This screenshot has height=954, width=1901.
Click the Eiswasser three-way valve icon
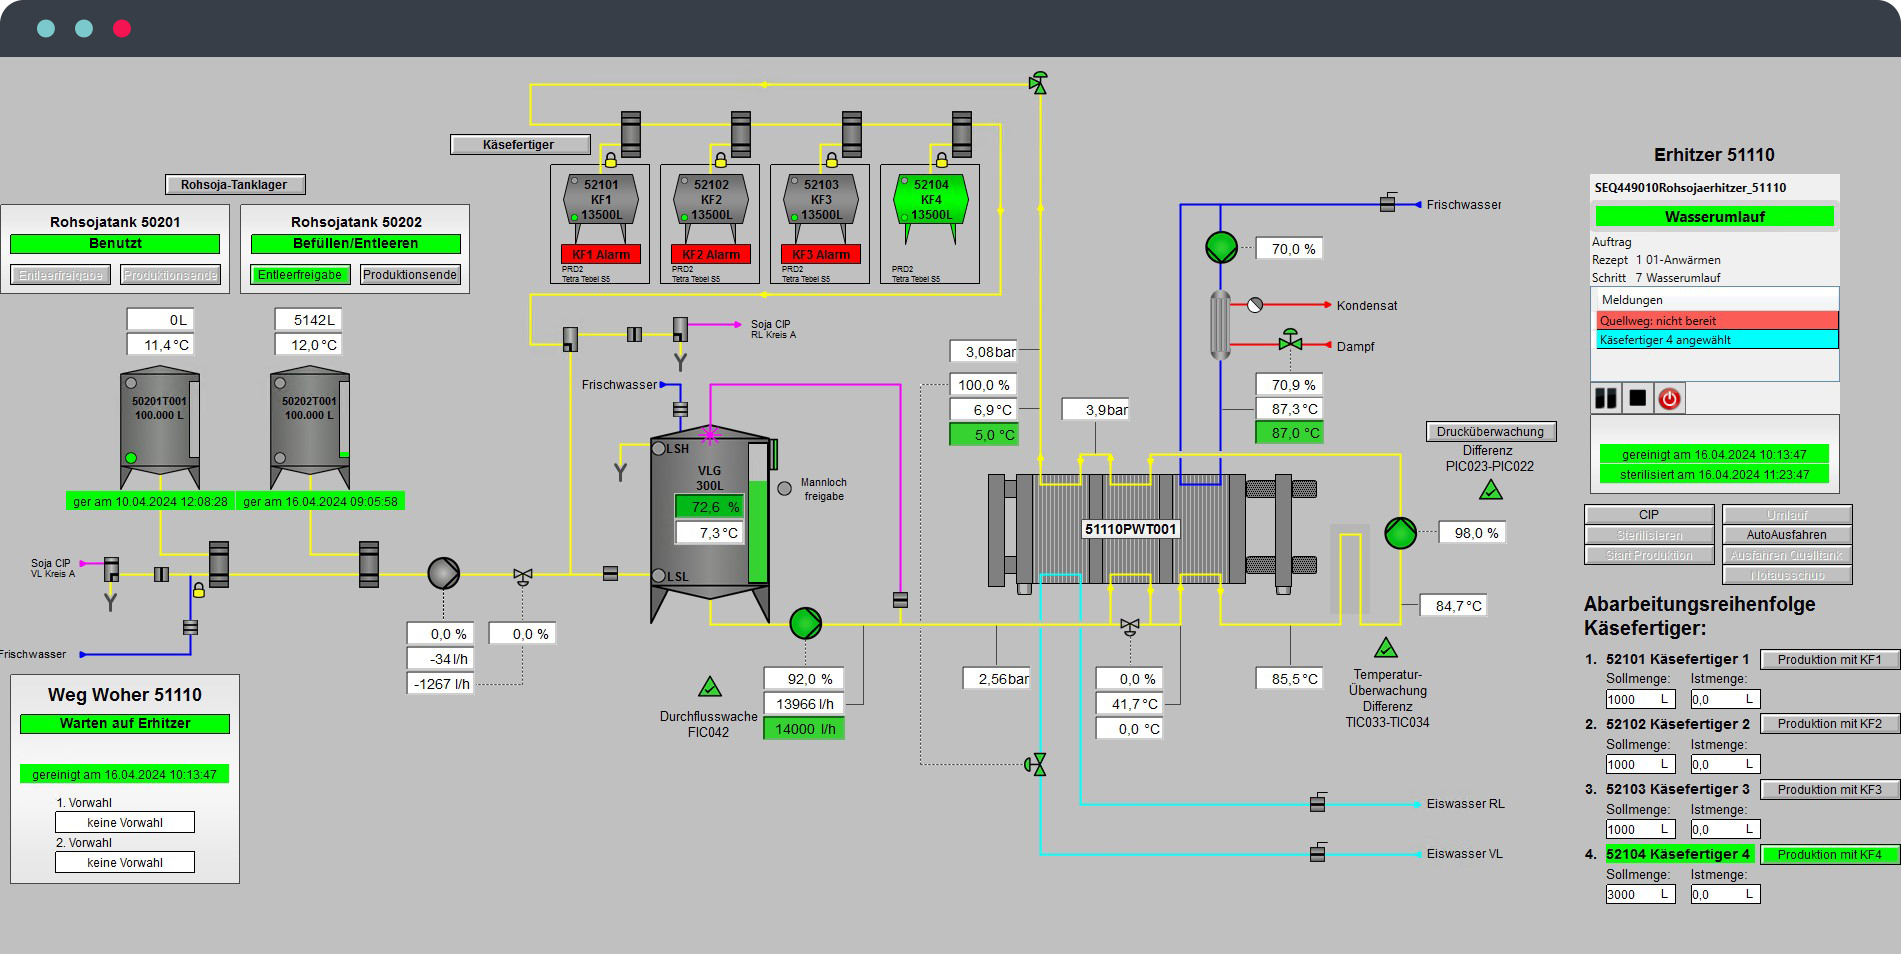point(1037,765)
